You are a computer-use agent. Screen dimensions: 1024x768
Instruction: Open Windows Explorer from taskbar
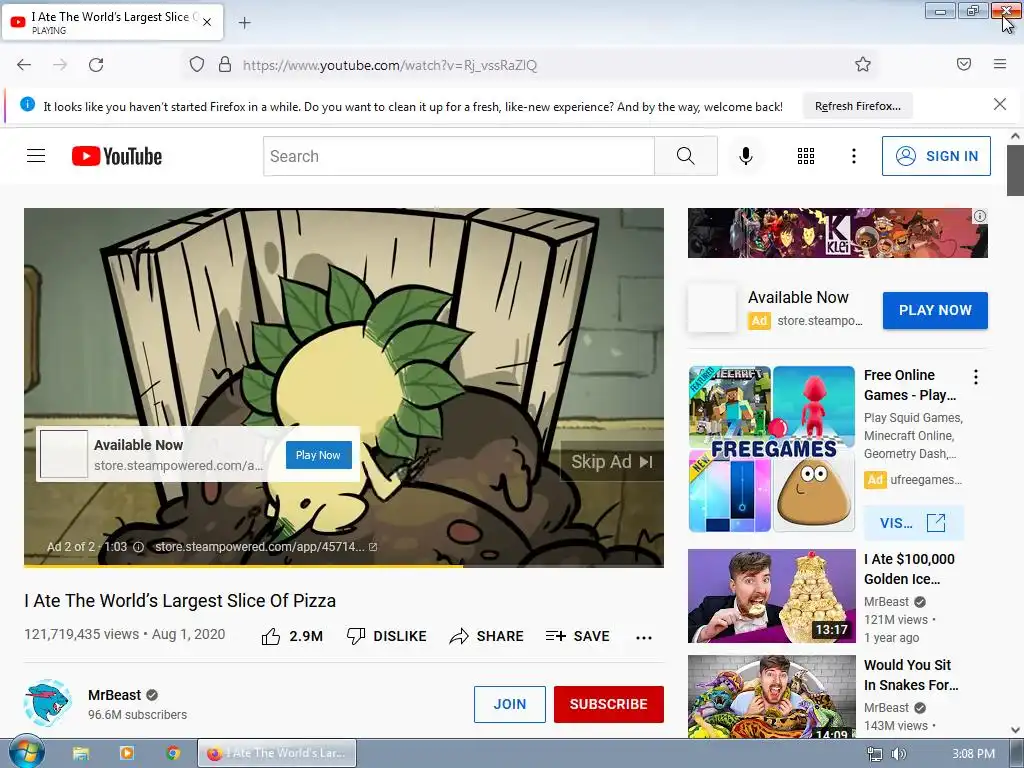[81, 754]
